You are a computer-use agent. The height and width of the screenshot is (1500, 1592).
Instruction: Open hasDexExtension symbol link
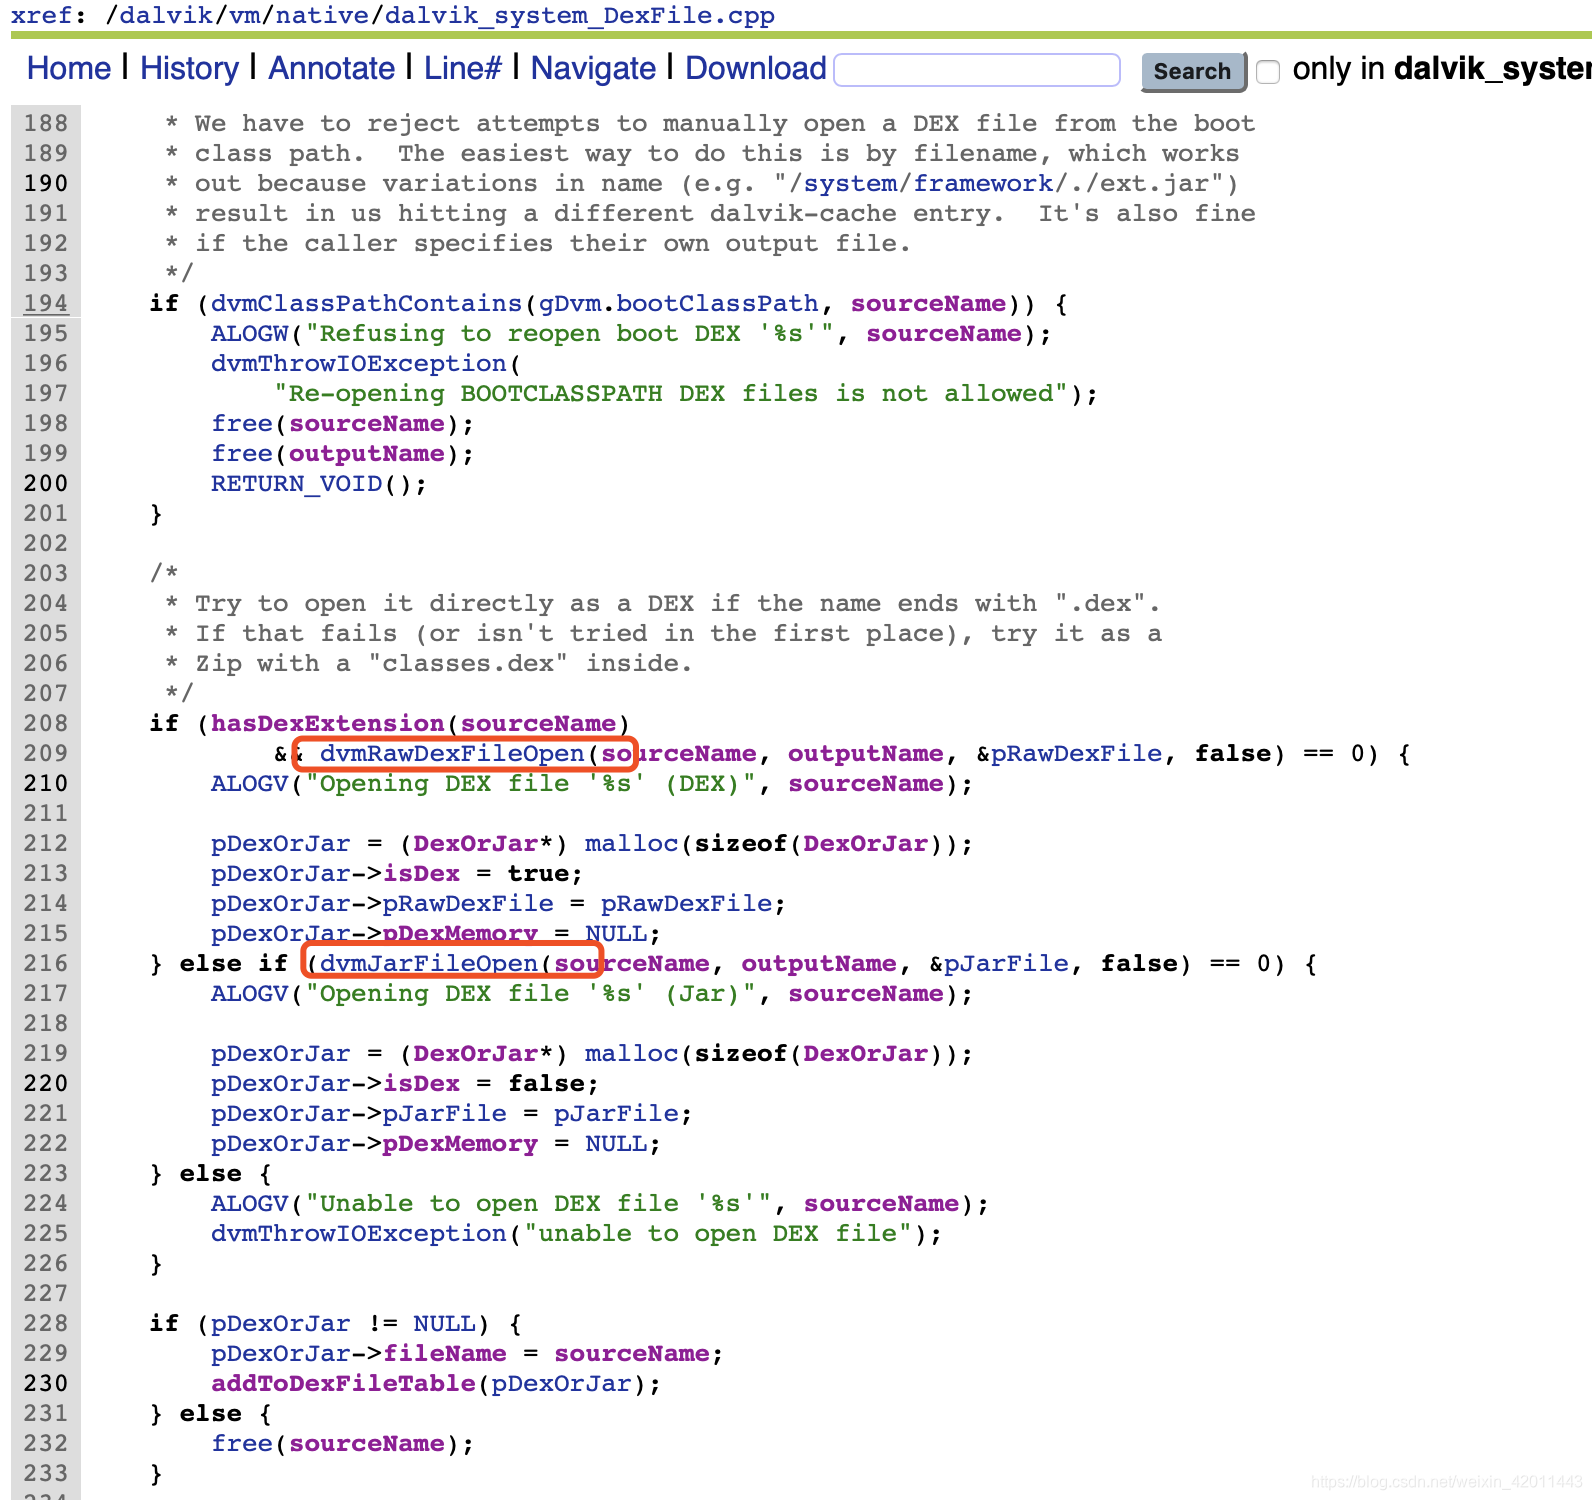328,723
